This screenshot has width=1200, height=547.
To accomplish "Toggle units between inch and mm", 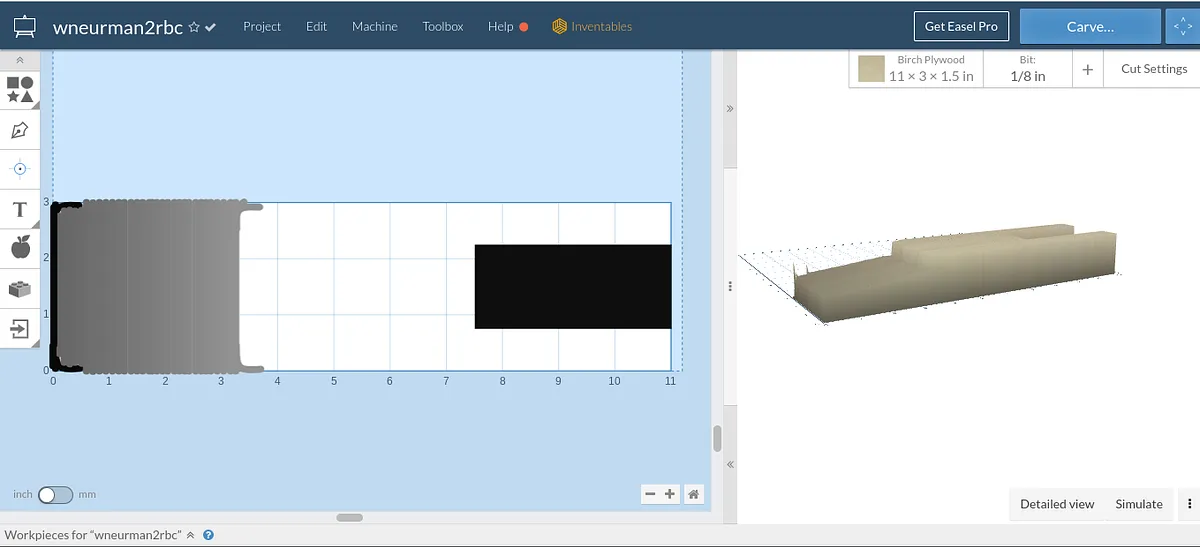I will pos(55,495).
